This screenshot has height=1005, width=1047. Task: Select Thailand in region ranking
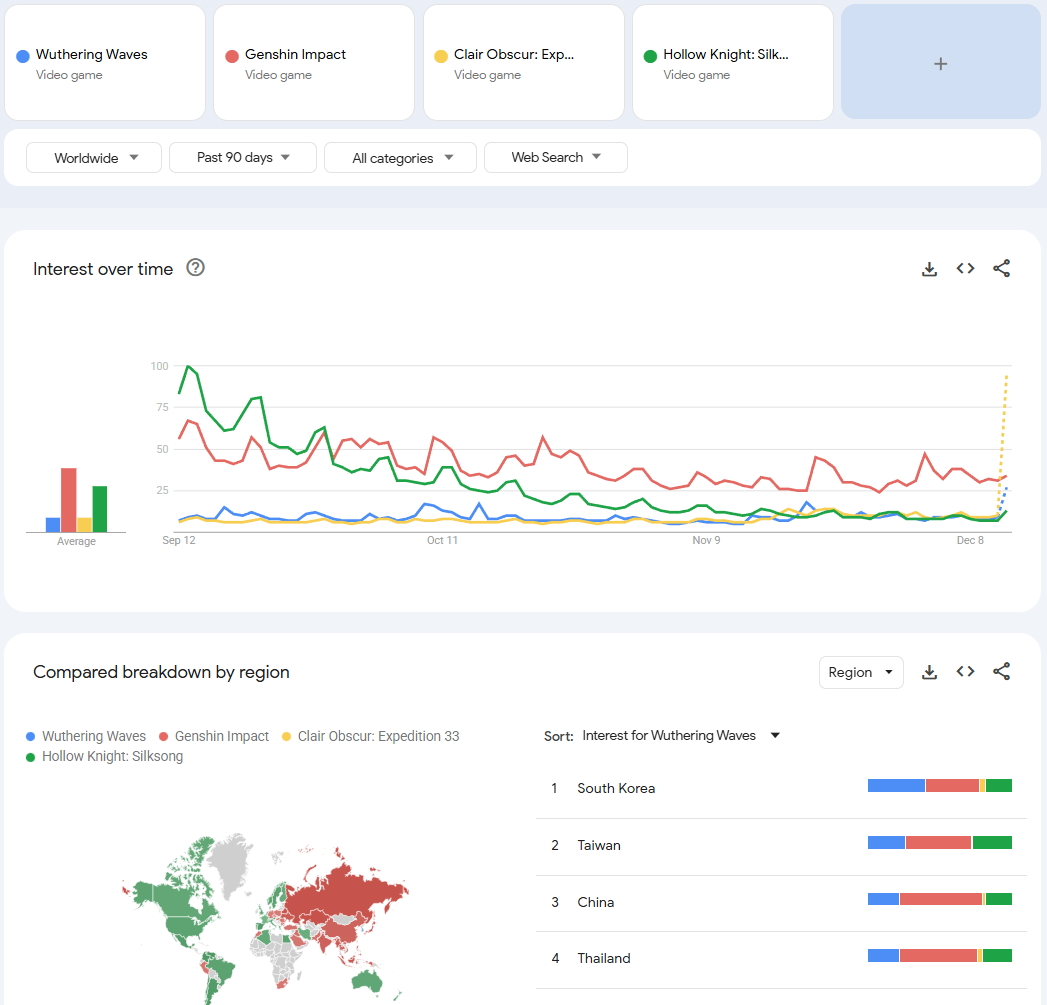(x=604, y=958)
